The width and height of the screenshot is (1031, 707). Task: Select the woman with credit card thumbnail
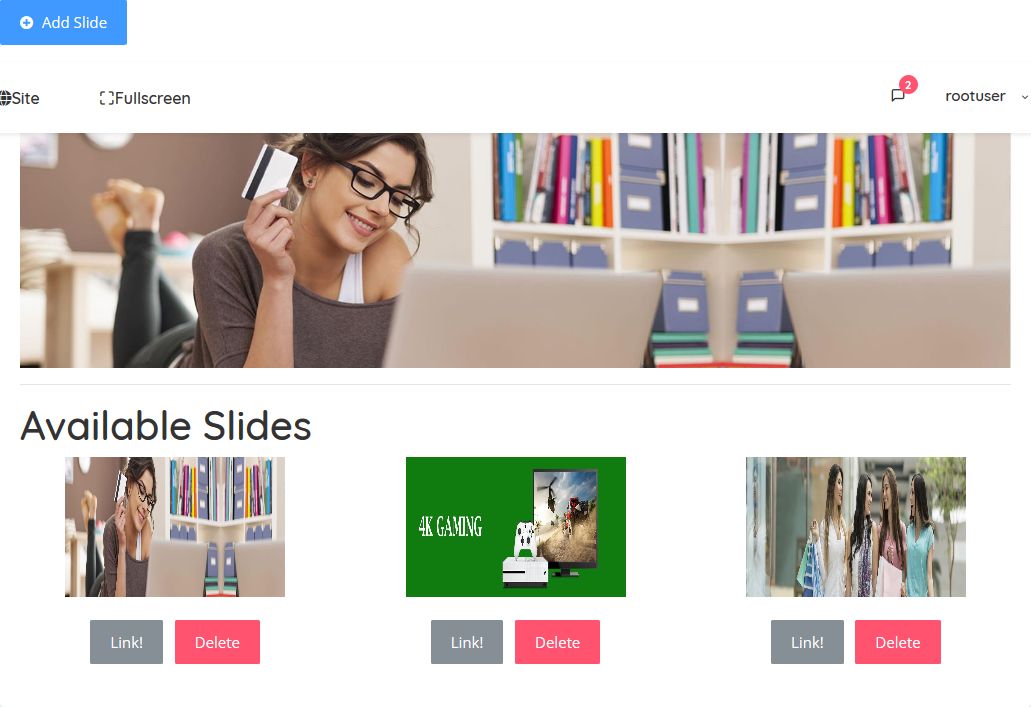(x=175, y=527)
